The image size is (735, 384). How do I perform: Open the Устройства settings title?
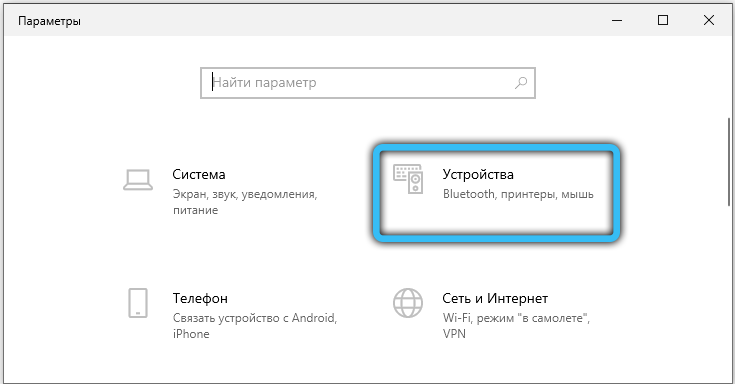[478, 174]
